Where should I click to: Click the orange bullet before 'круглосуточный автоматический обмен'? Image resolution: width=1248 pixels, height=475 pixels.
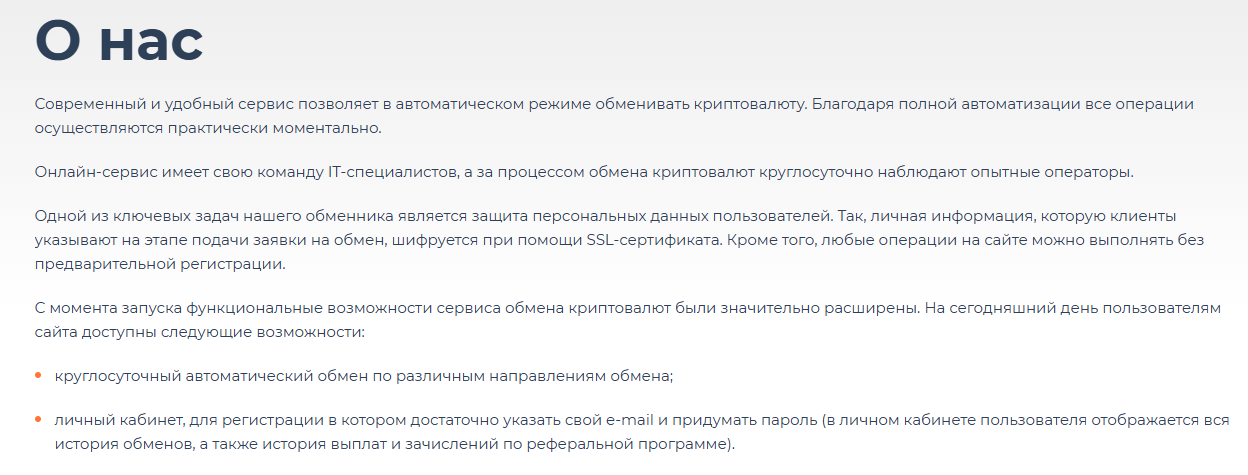(38, 376)
